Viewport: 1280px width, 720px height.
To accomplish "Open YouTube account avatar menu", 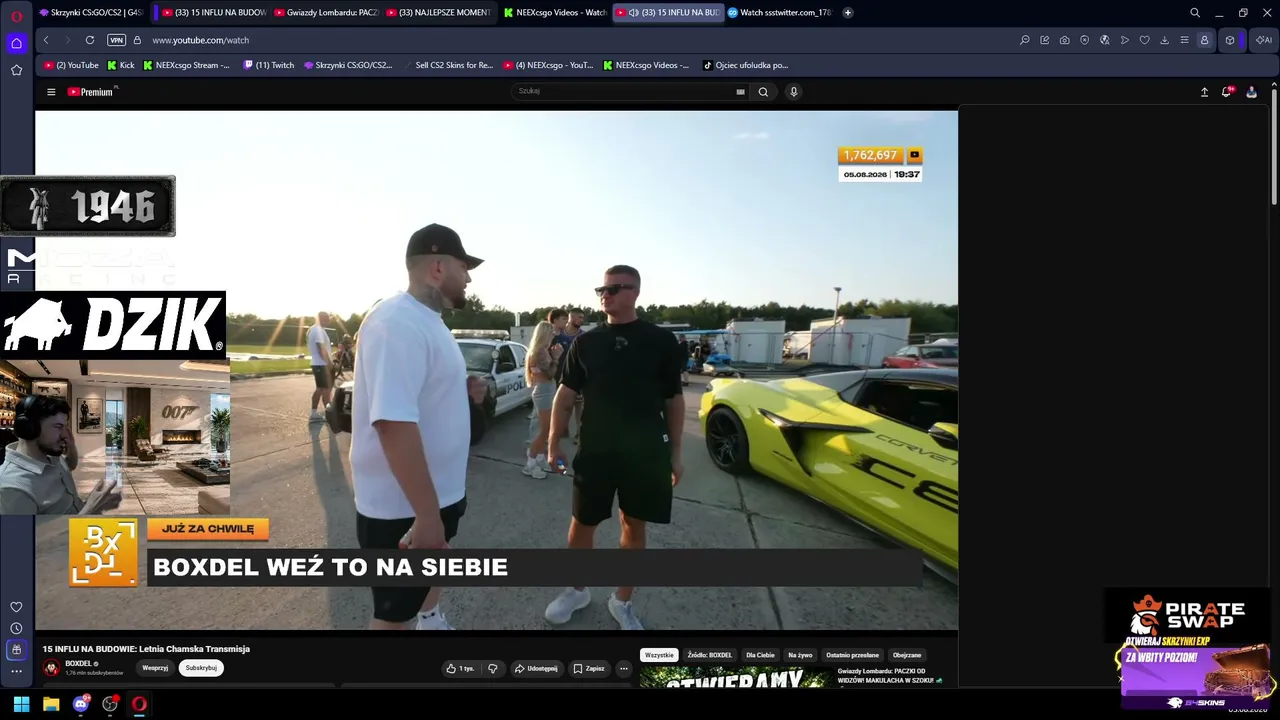I will click(1251, 92).
